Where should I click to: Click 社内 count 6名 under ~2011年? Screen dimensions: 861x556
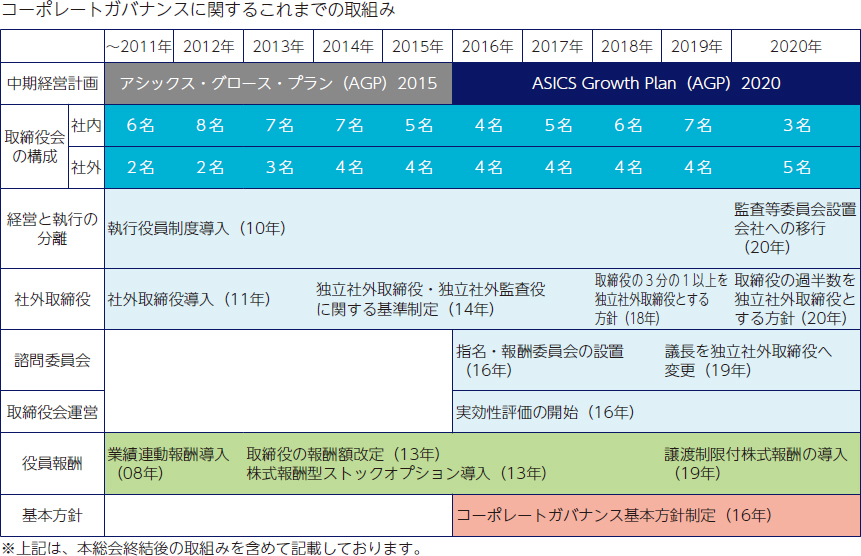click(x=140, y=126)
